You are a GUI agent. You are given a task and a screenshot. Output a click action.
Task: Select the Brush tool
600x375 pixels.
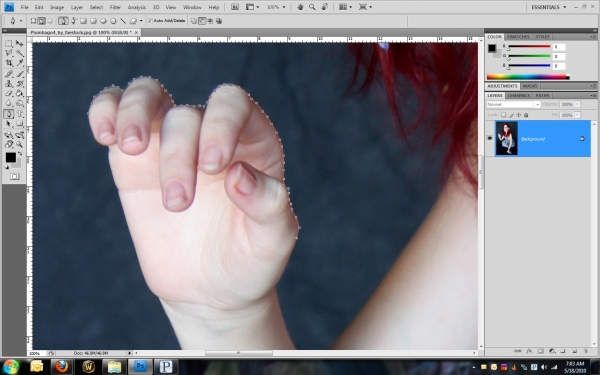[x=20, y=74]
